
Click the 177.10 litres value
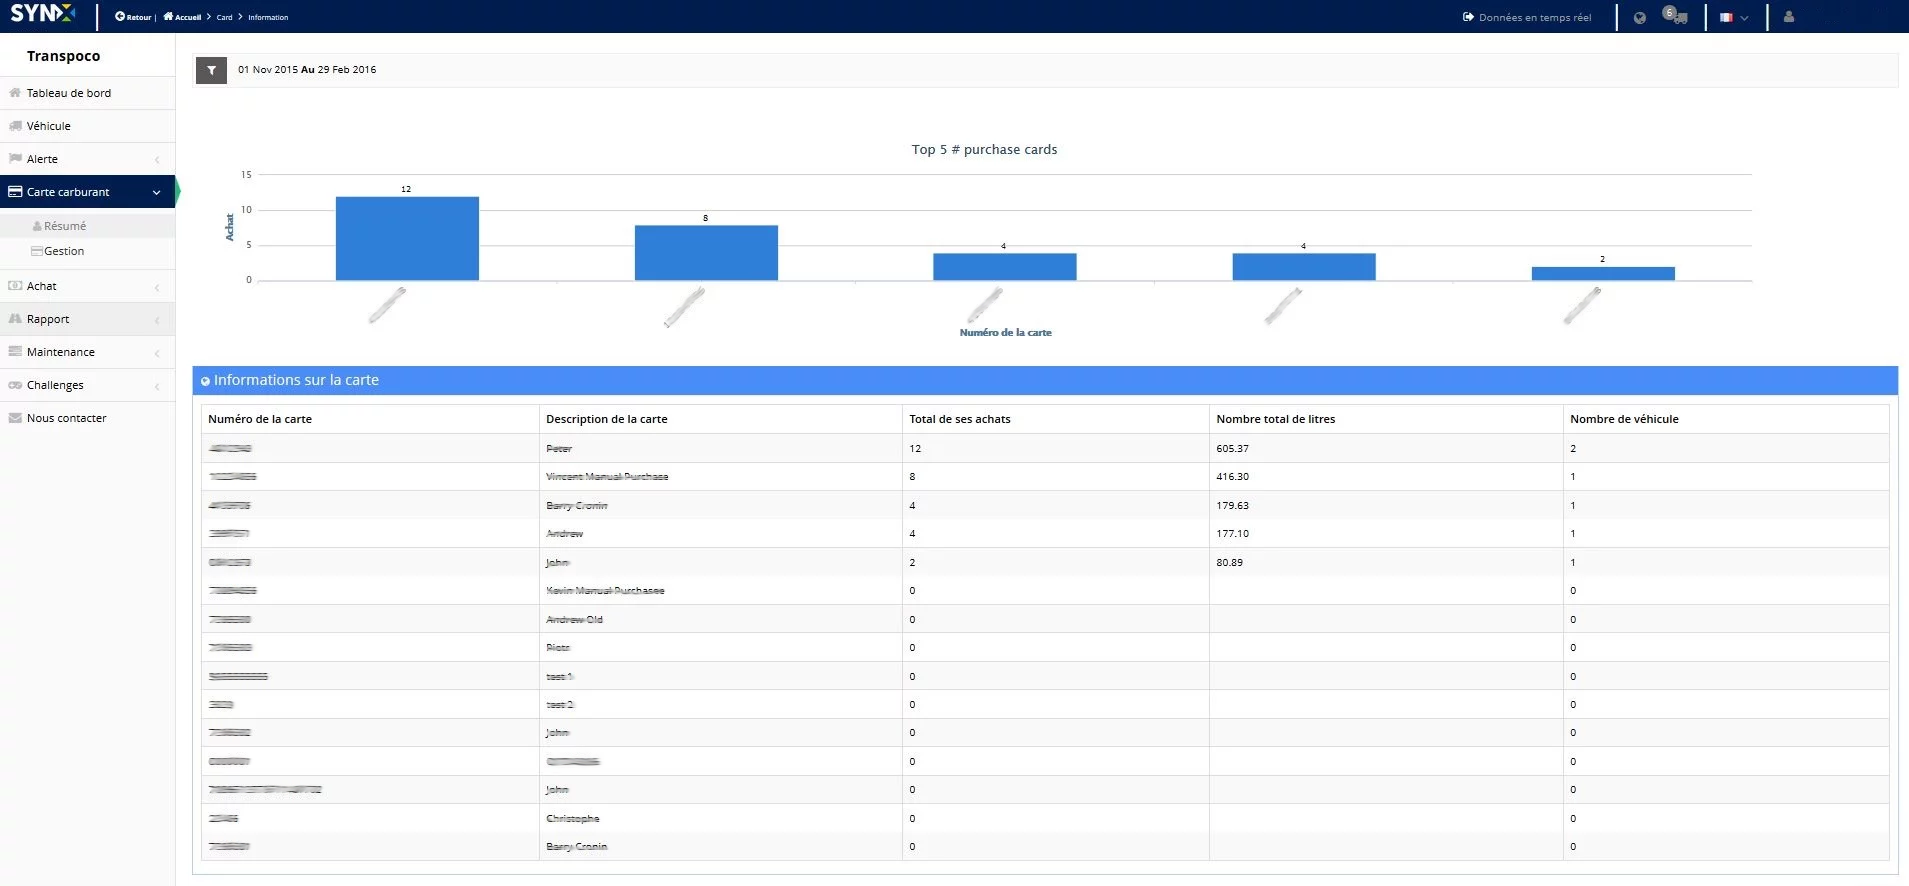pyautogui.click(x=1232, y=534)
